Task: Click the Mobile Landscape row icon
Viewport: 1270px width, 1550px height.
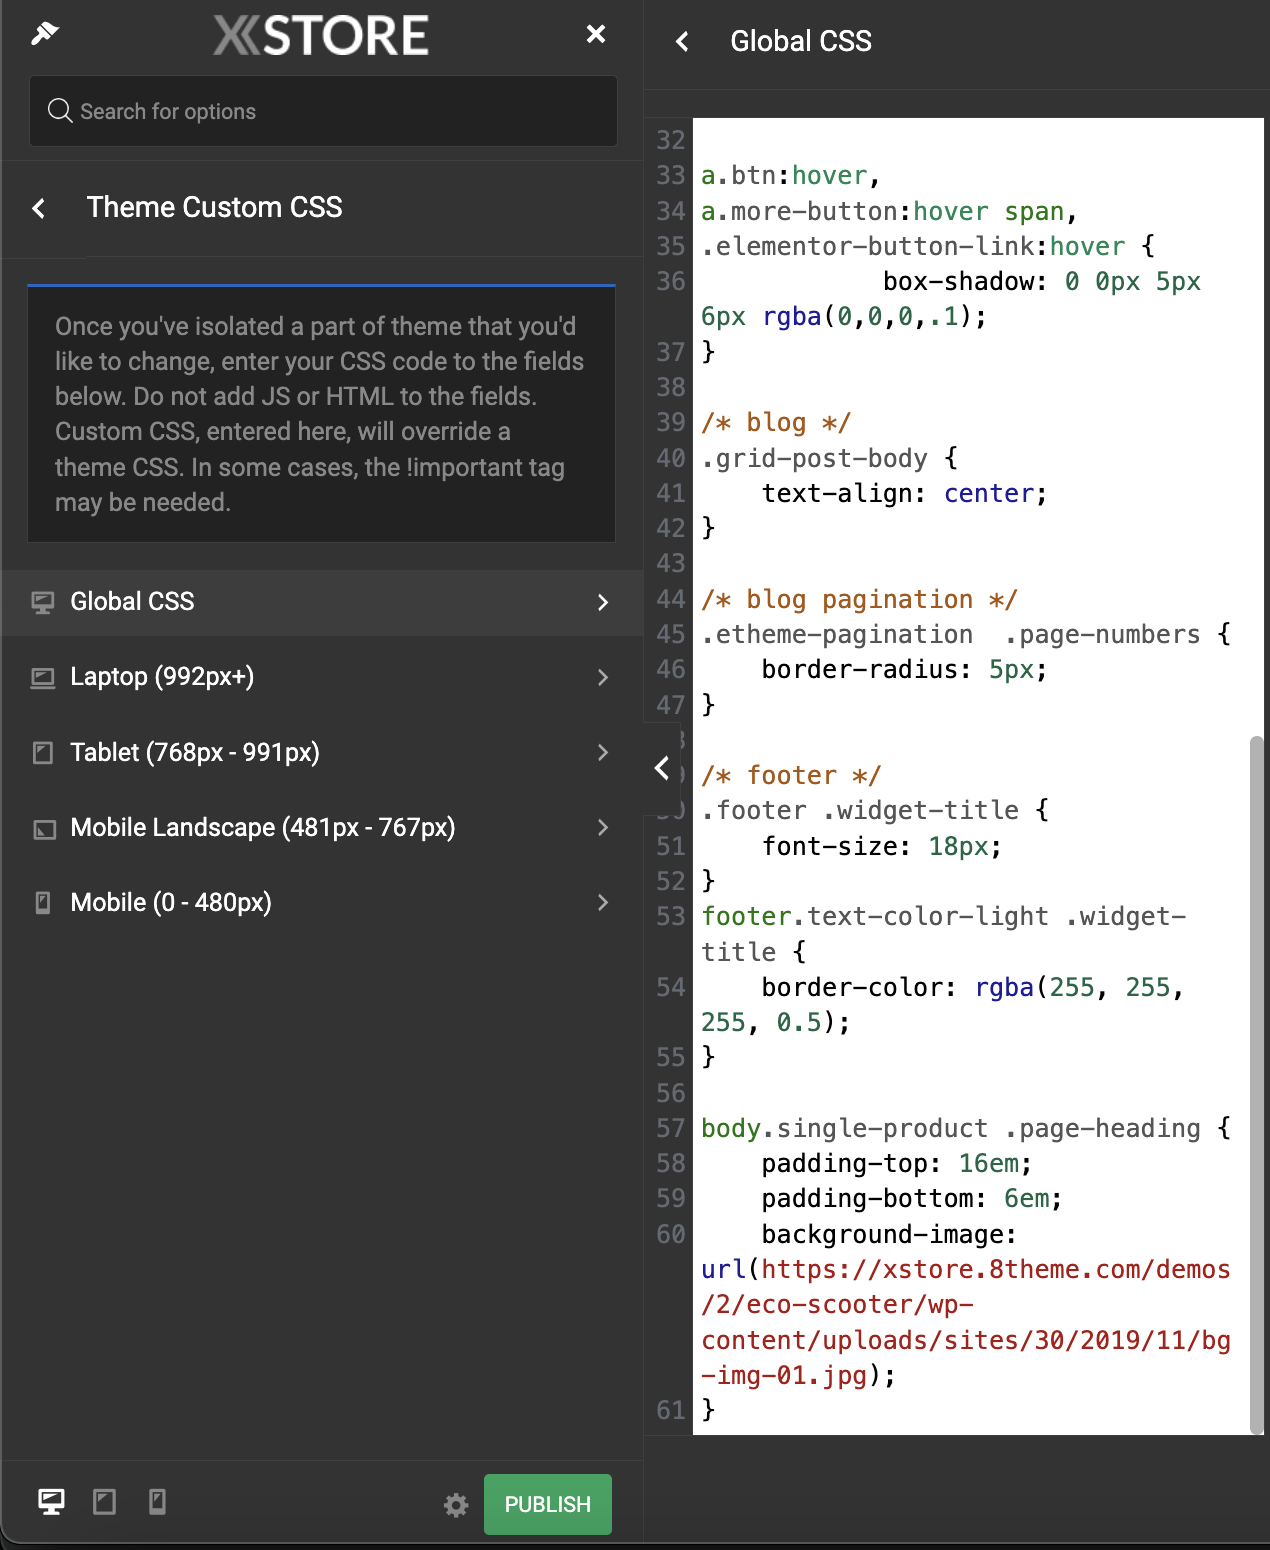Action: point(44,828)
